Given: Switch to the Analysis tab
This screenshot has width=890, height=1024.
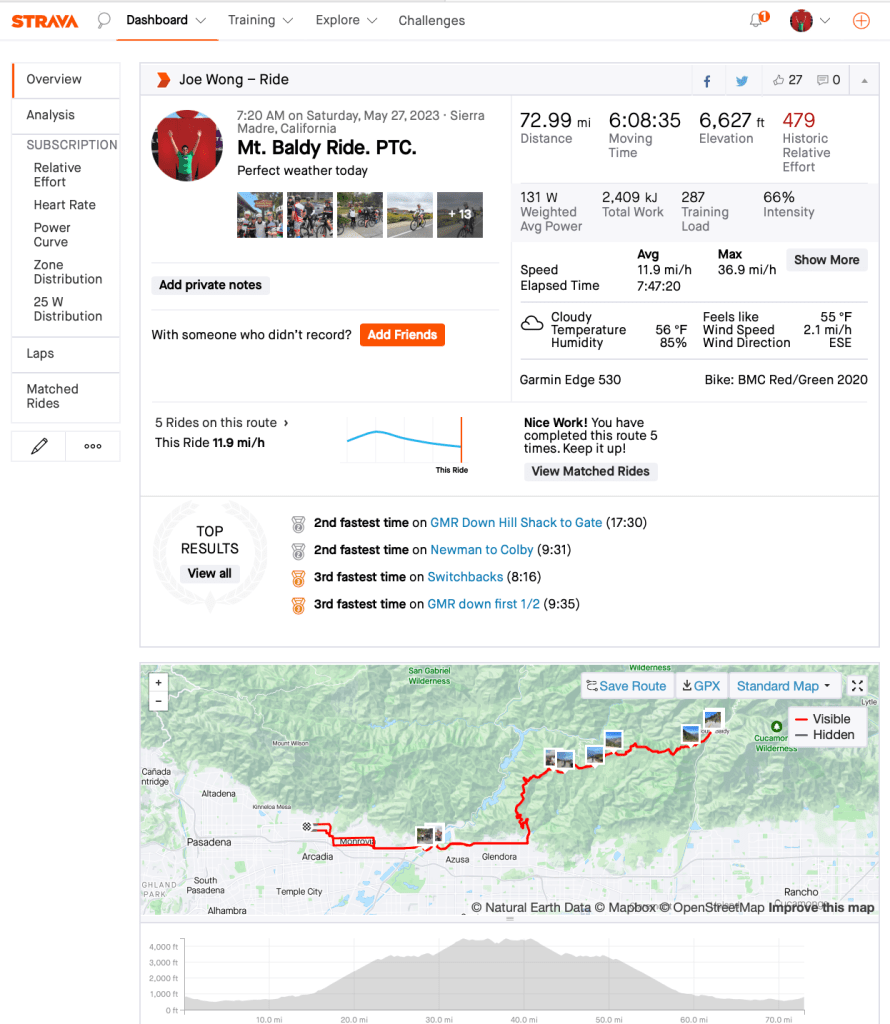Looking at the screenshot, I should tap(50, 115).
